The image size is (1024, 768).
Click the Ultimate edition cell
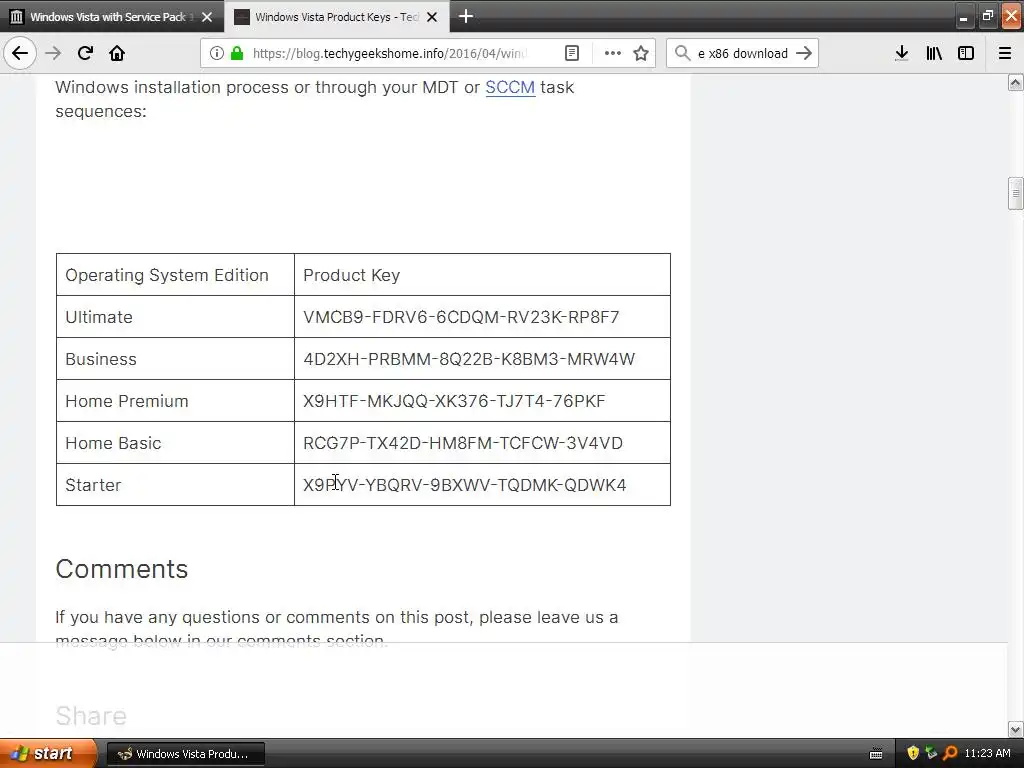(x=175, y=317)
